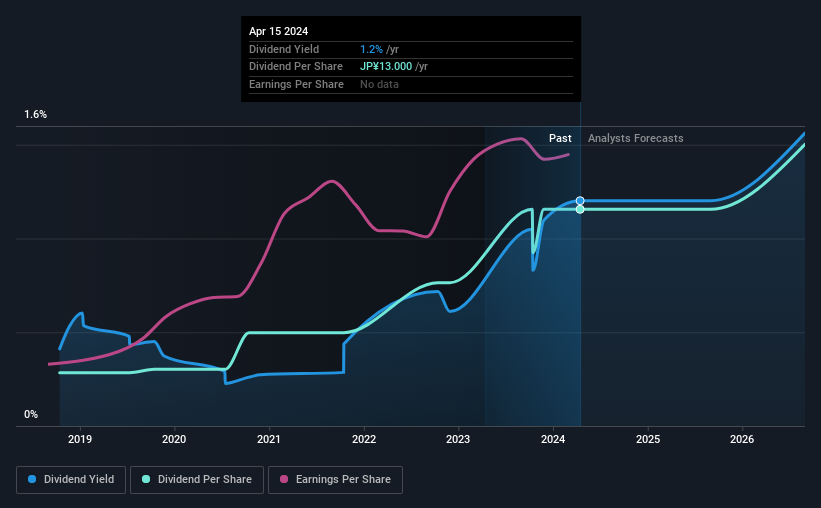The image size is (821, 508).
Task: Select the teal Dividend Per Share data point marker
Action: tap(580, 209)
